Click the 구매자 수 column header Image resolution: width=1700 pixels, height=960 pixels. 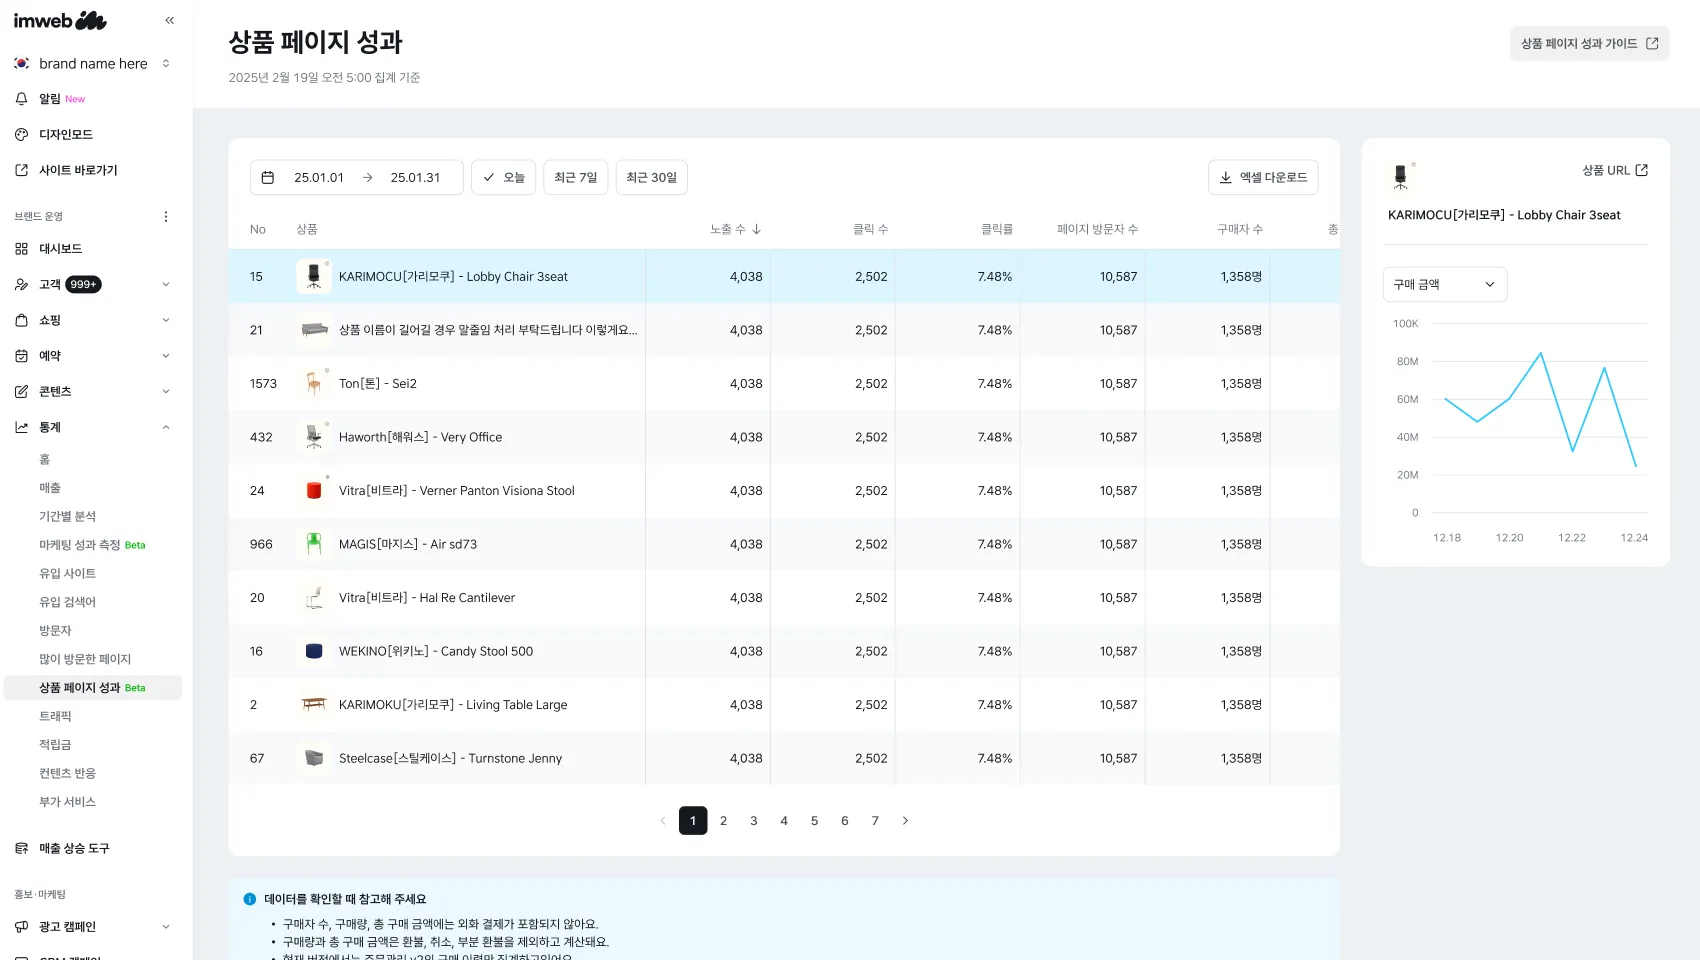click(1240, 229)
